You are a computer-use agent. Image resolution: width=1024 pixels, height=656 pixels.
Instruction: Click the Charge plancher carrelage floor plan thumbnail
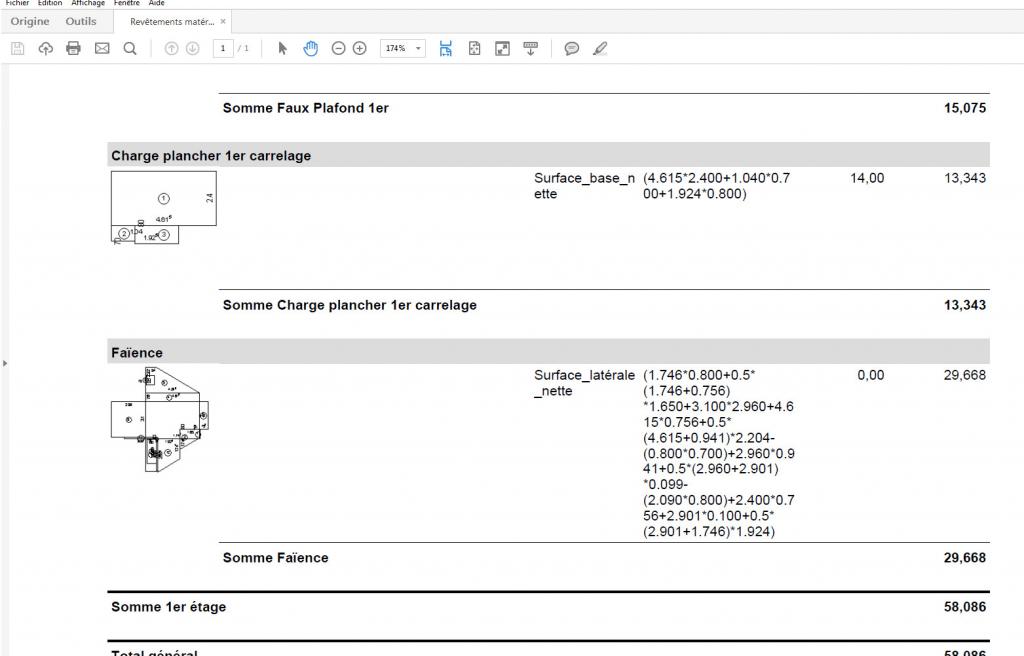pyautogui.click(x=163, y=208)
